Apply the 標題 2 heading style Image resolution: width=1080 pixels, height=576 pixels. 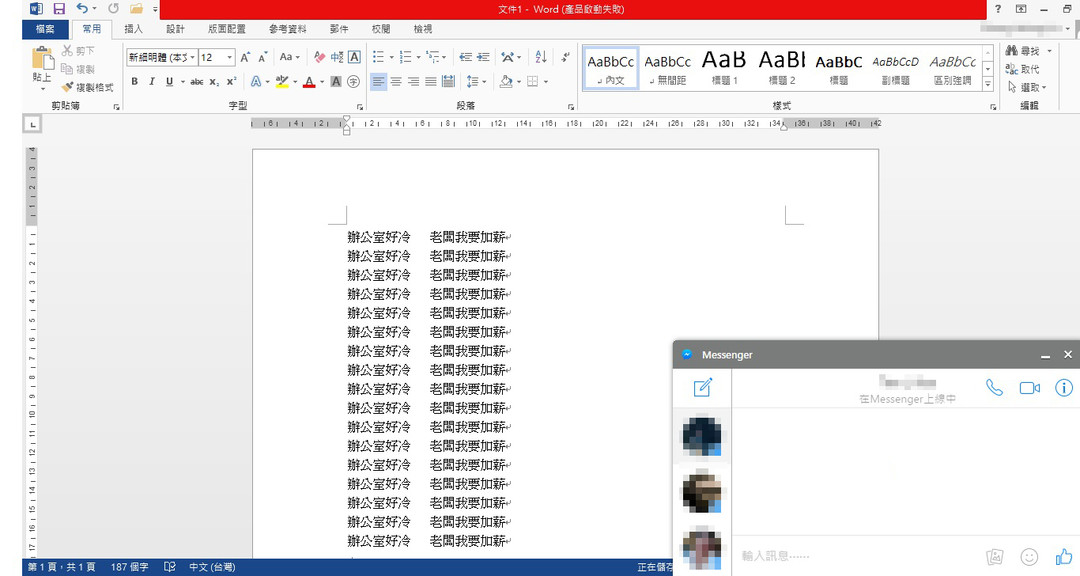point(782,68)
